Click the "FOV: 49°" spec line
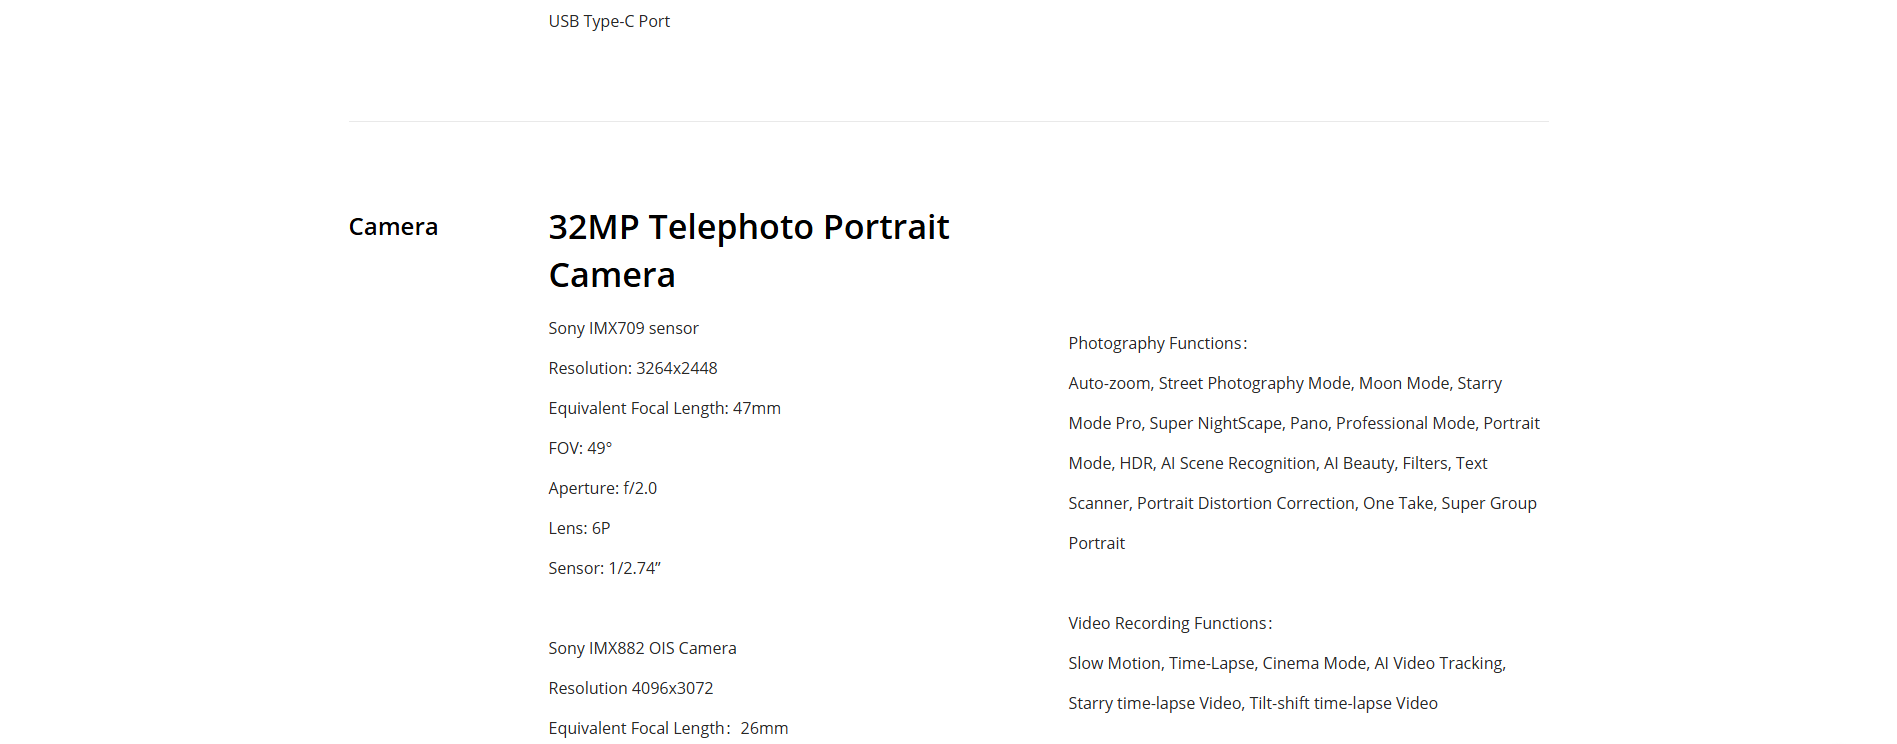Viewport: 1897px width, 744px height. point(580,448)
